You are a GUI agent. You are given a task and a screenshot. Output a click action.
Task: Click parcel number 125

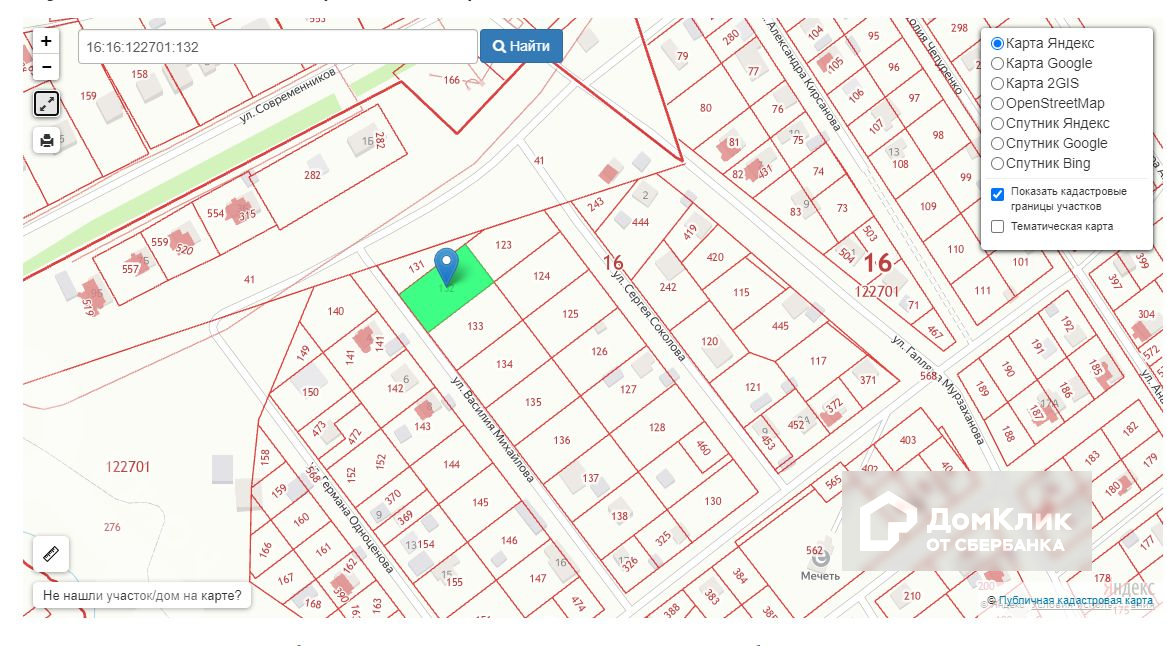570,314
